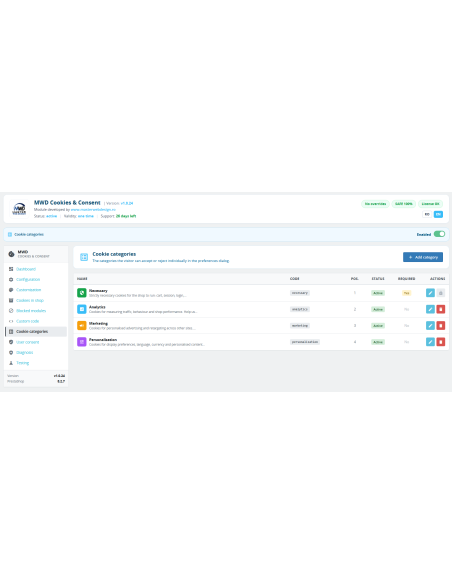Click the necessary code tag

tap(300, 293)
